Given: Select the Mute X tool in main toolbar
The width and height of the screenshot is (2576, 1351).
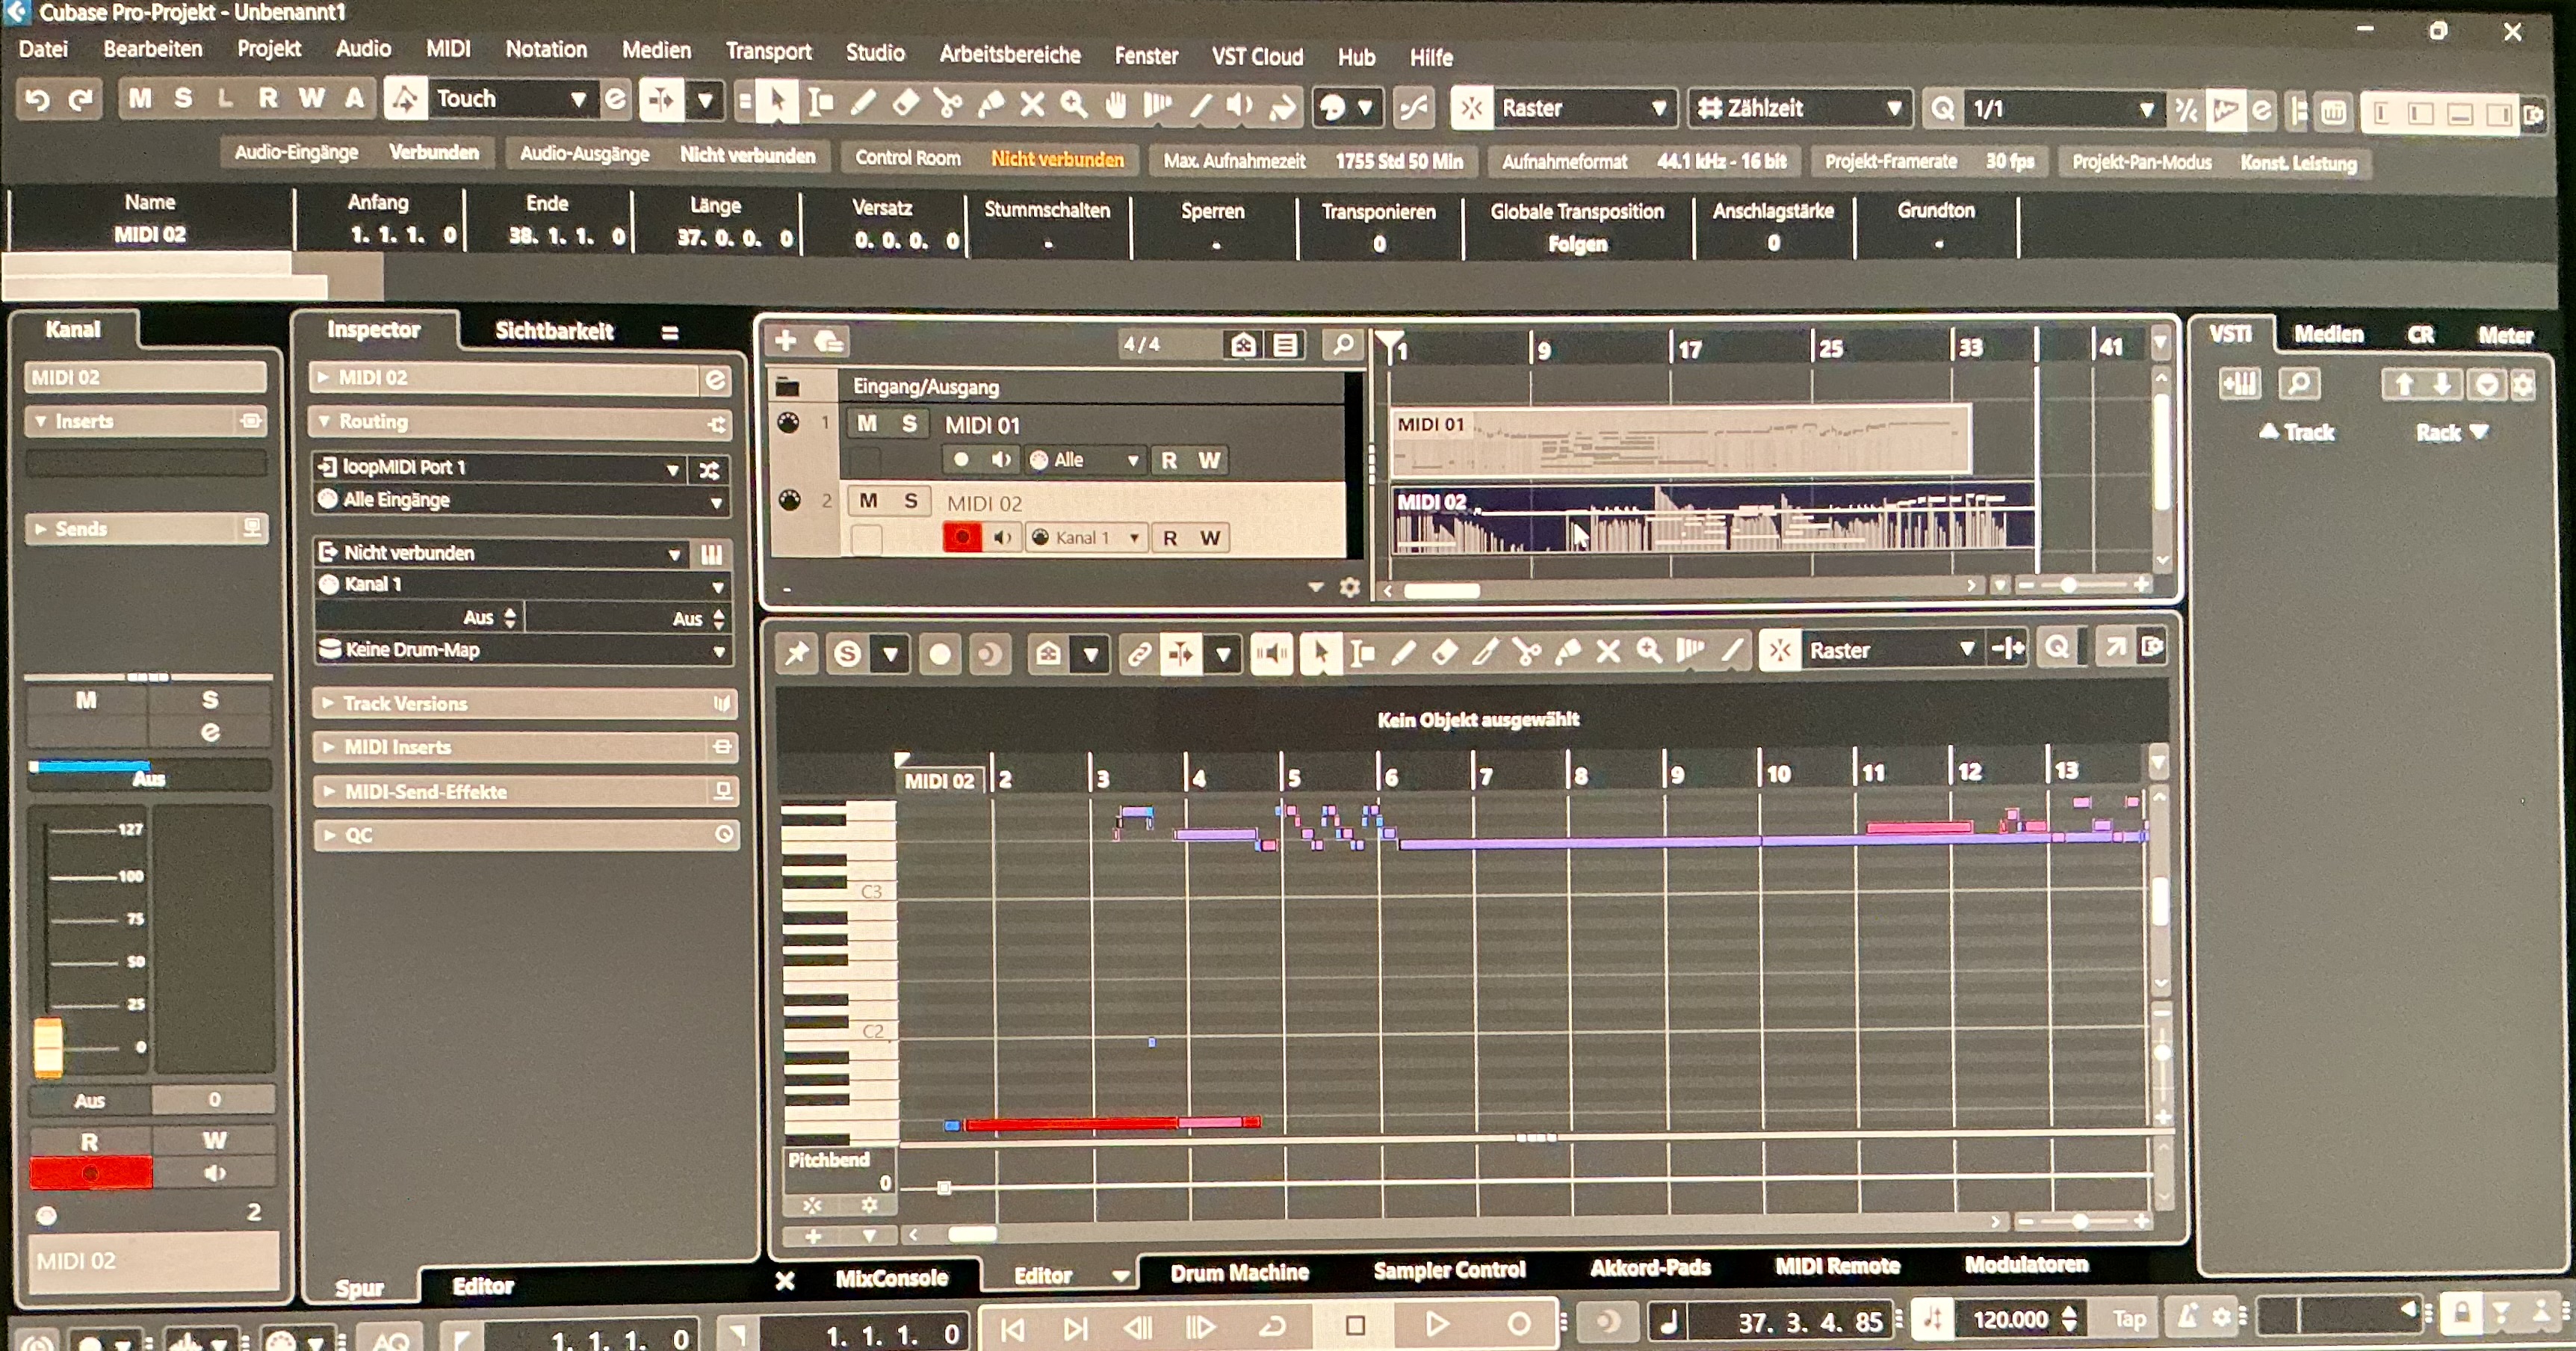Looking at the screenshot, I should pos(1032,104).
